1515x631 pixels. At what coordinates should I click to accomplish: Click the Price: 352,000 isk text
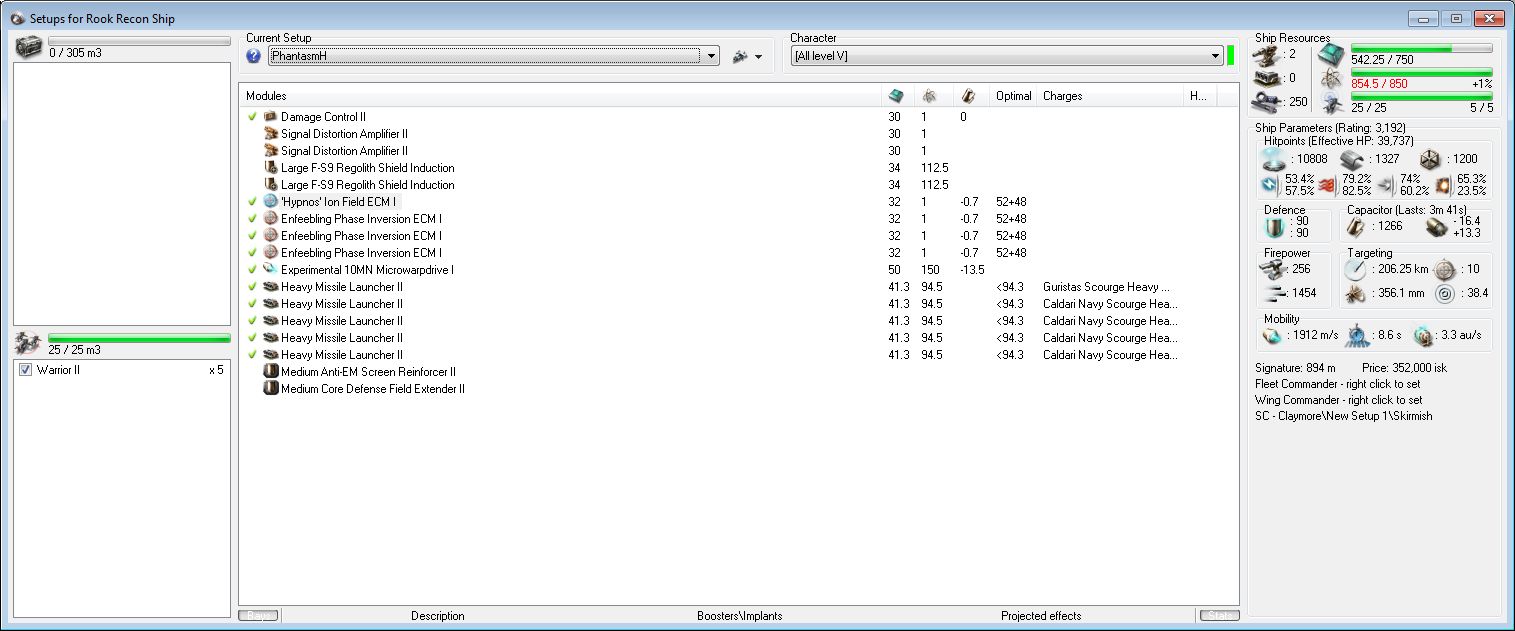pos(1406,368)
